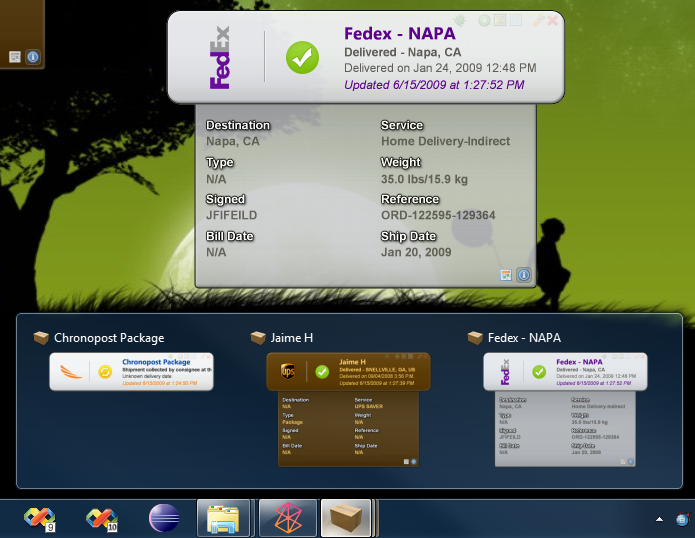Screen dimensions: 695x538
Task: Open the table grid icon on FedEx widget
Action: click(515, 20)
